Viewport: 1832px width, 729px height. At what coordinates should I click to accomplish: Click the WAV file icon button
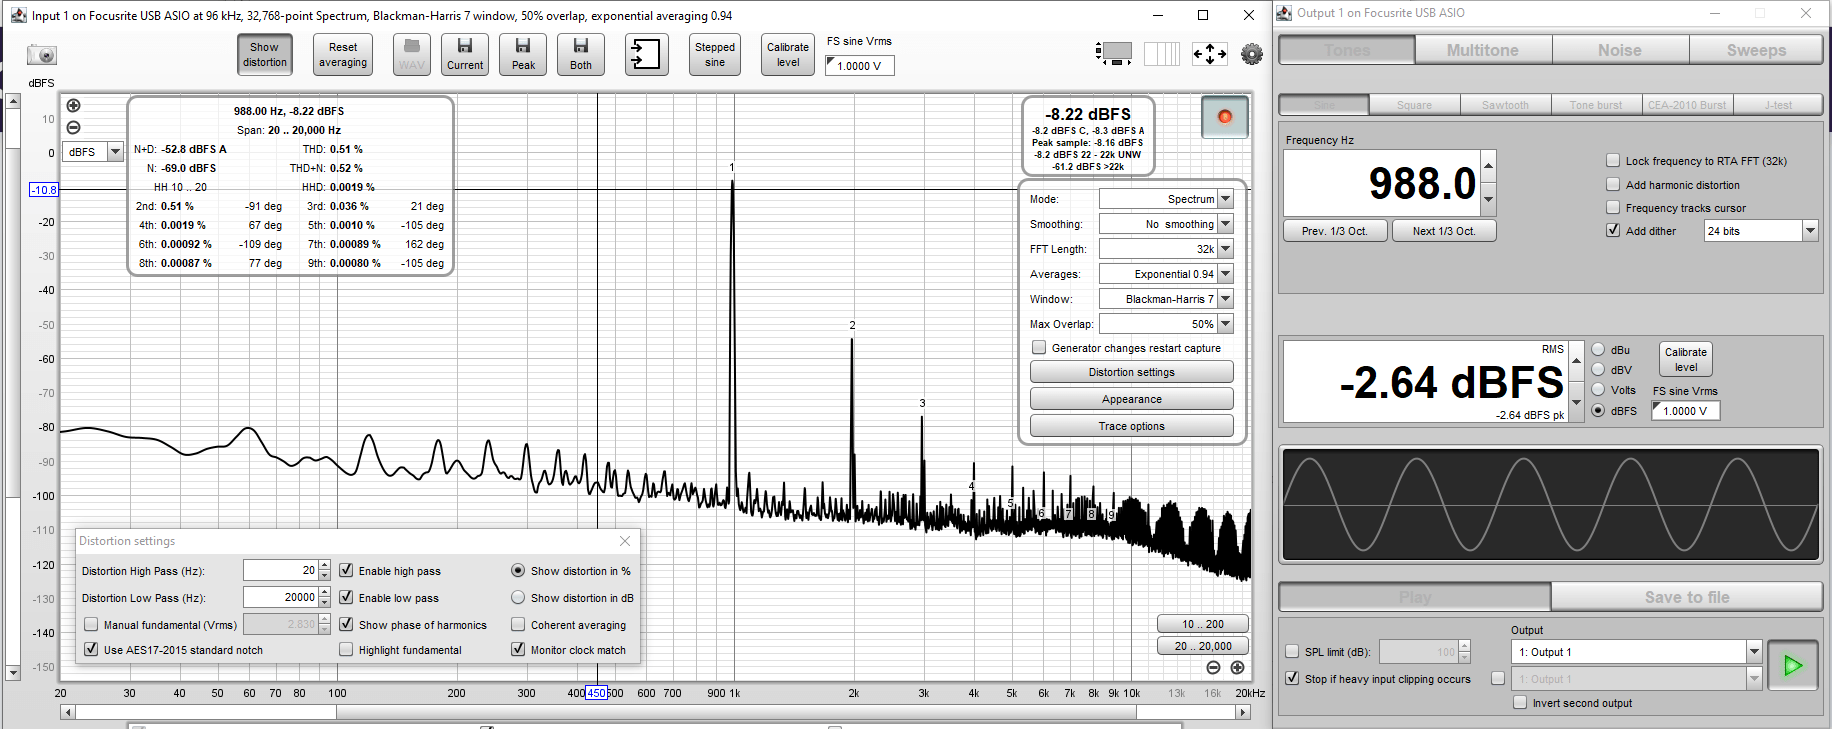[x=412, y=54]
